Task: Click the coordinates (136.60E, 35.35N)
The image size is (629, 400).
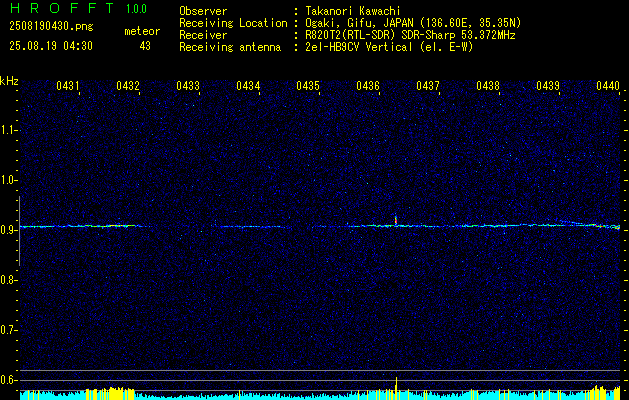Action: 470,23
